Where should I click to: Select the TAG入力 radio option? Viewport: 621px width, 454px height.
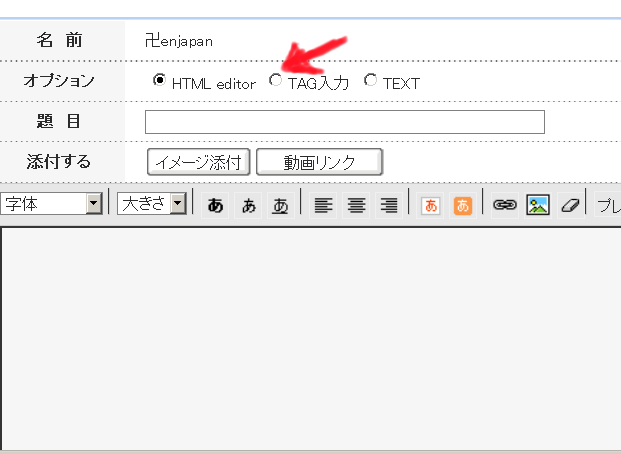276,81
